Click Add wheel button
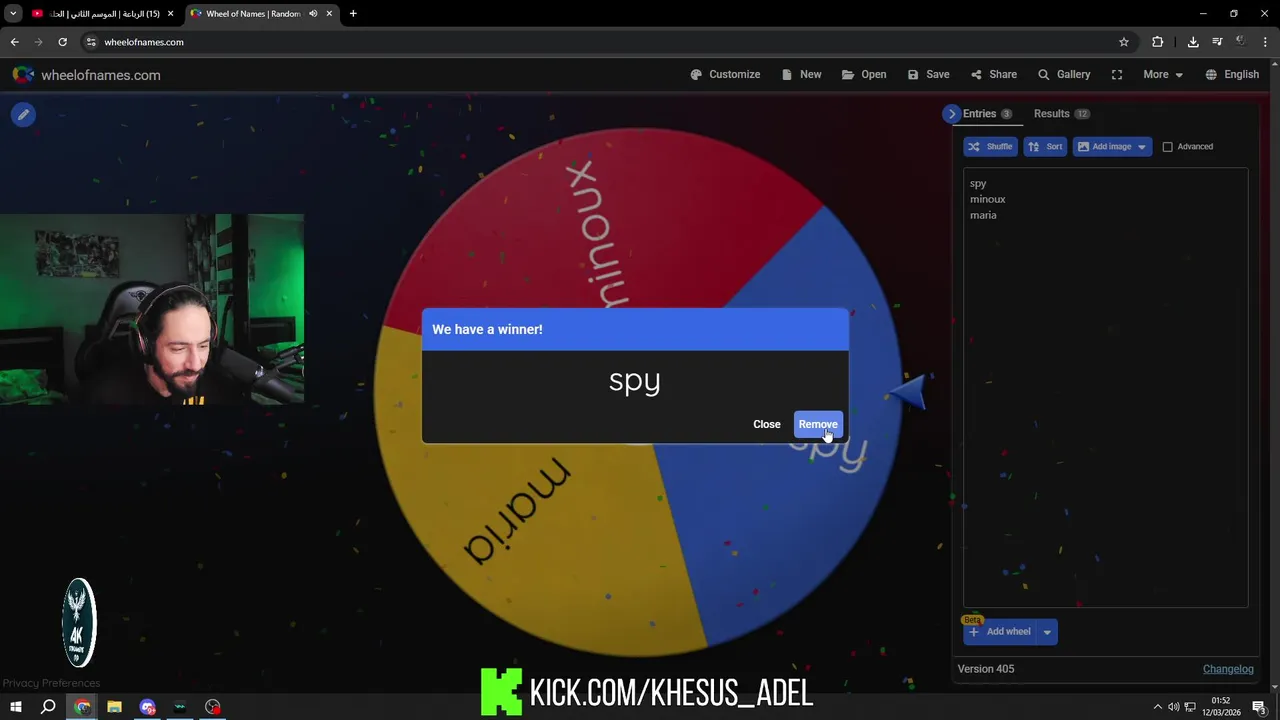This screenshot has height=720, width=1280. (x=999, y=631)
